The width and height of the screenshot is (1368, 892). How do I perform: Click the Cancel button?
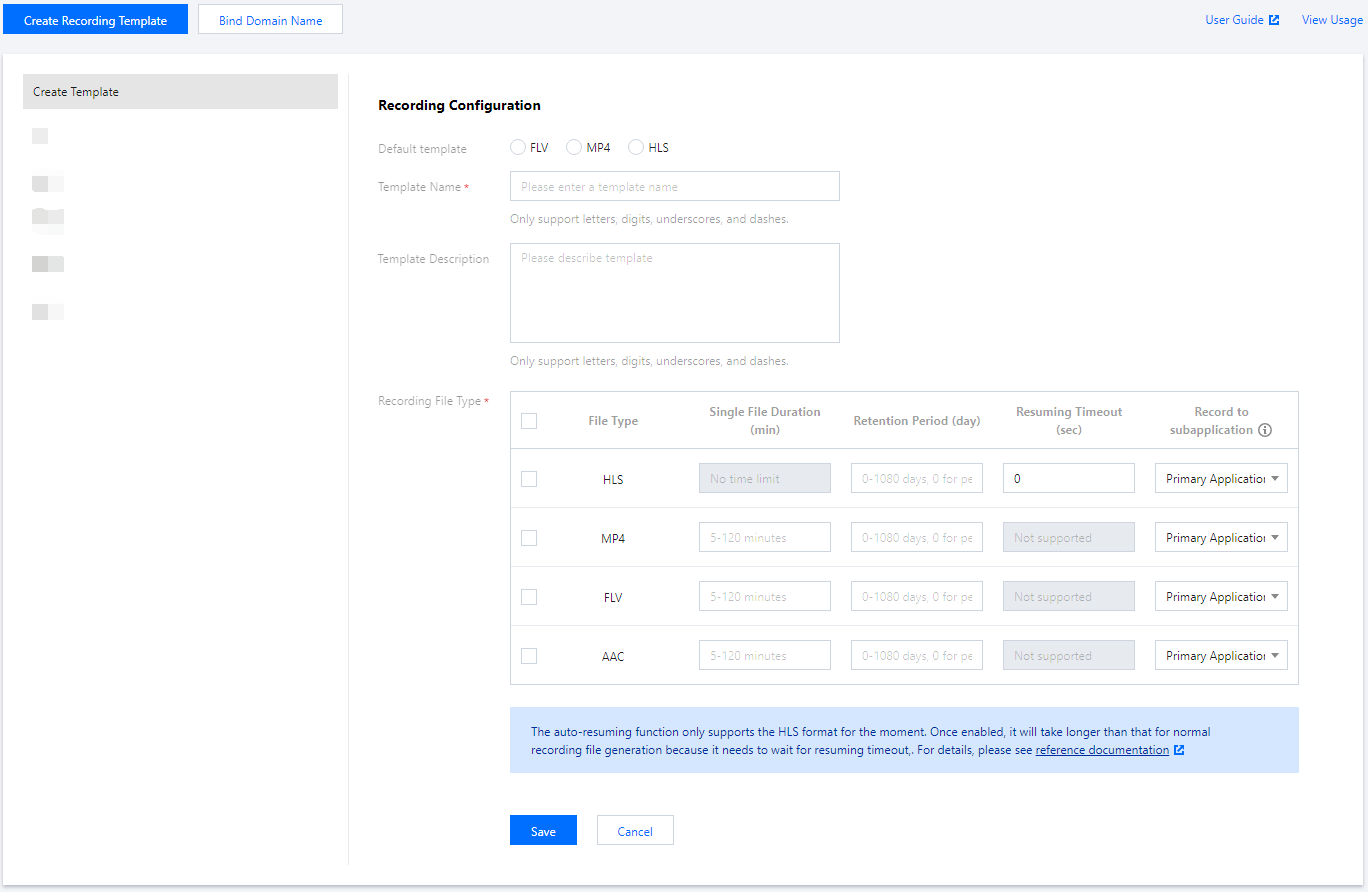click(x=635, y=830)
